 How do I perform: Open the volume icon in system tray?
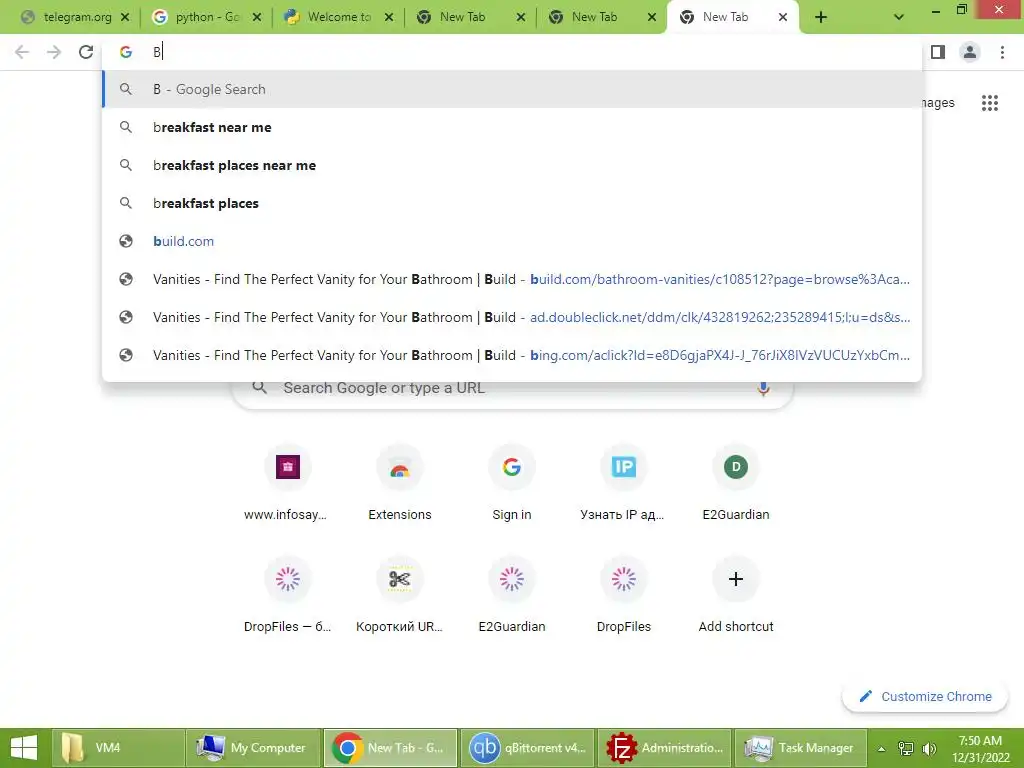929,748
